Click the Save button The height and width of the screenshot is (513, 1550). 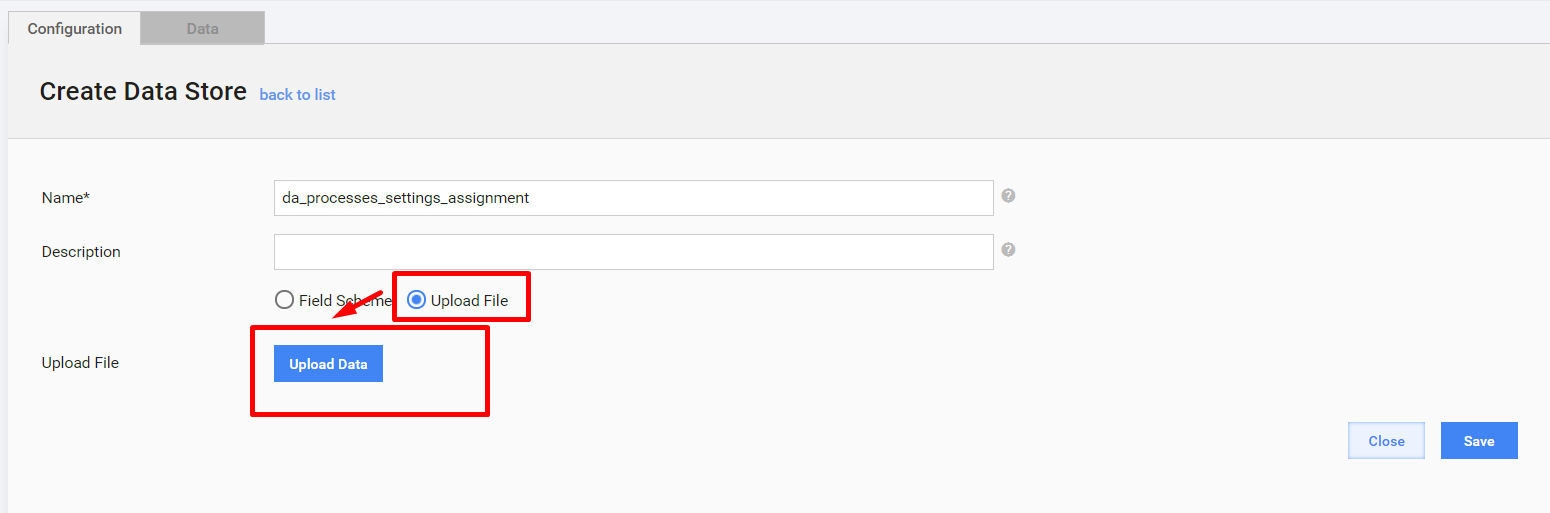1479,441
